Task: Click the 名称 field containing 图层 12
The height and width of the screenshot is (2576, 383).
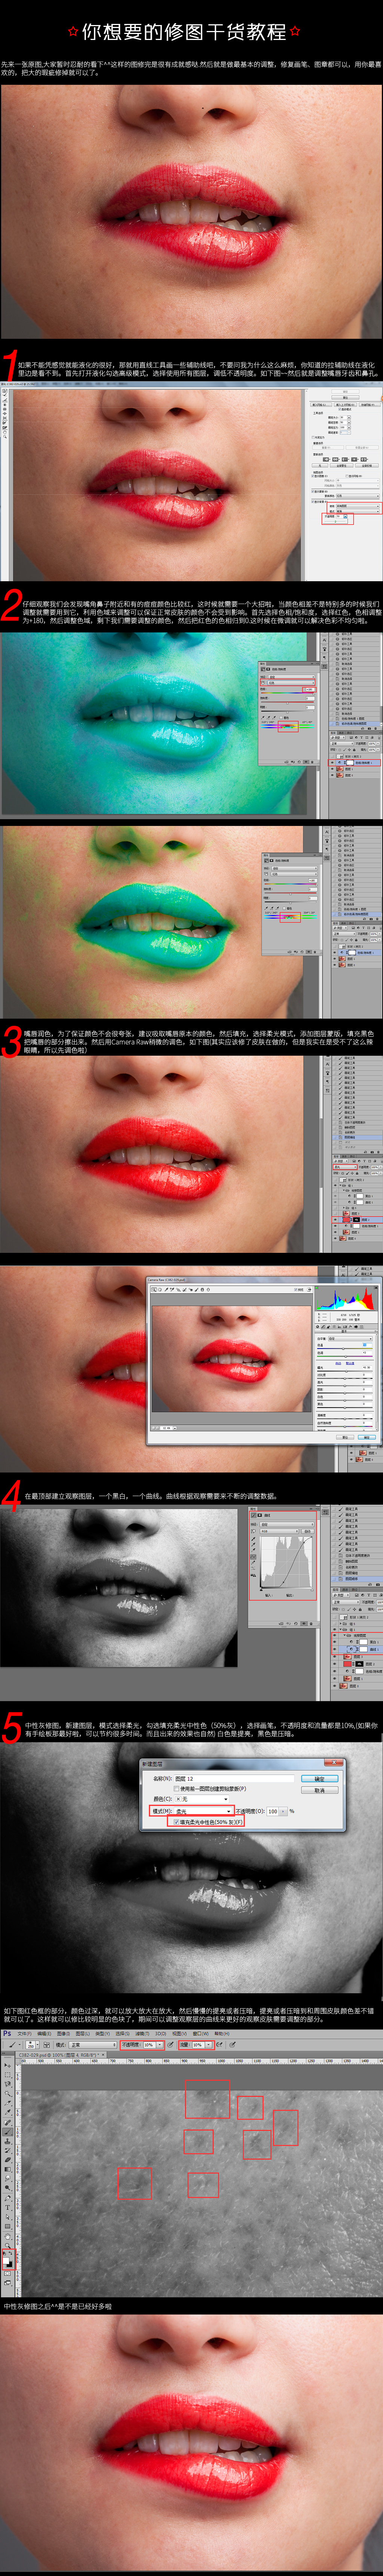Action: click(x=234, y=1779)
